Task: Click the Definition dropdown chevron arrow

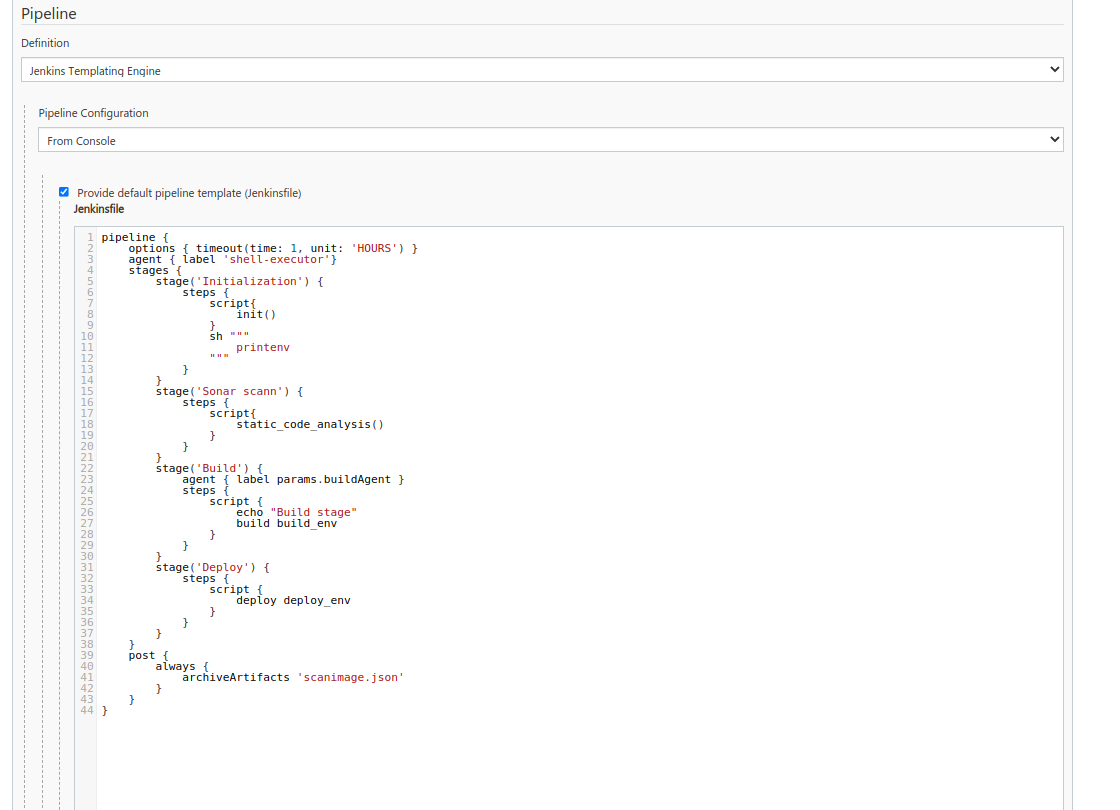Action: tap(1055, 69)
